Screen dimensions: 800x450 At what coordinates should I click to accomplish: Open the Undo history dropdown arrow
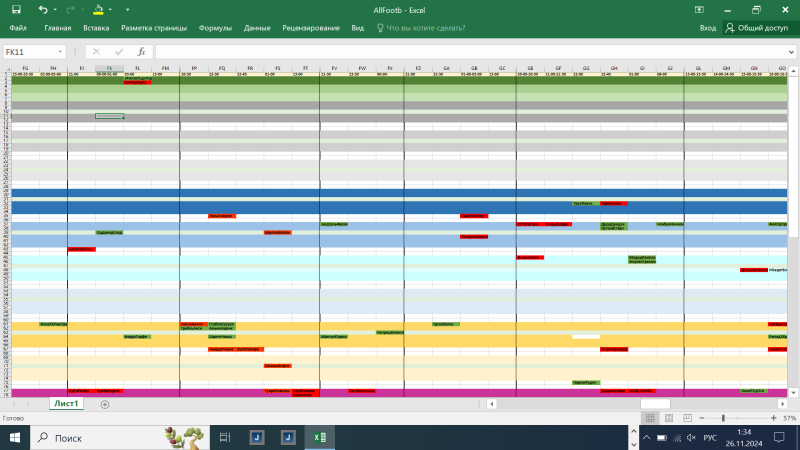pos(54,9)
